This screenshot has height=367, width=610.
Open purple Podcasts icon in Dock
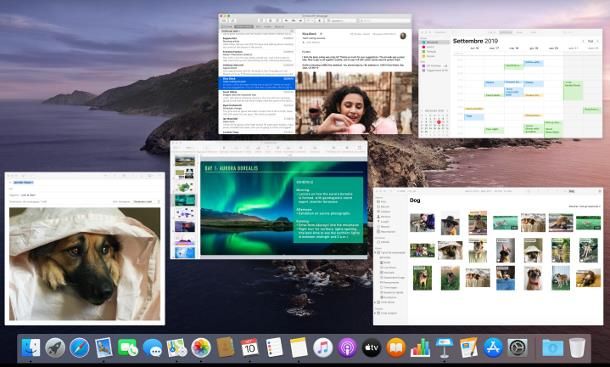click(x=347, y=347)
